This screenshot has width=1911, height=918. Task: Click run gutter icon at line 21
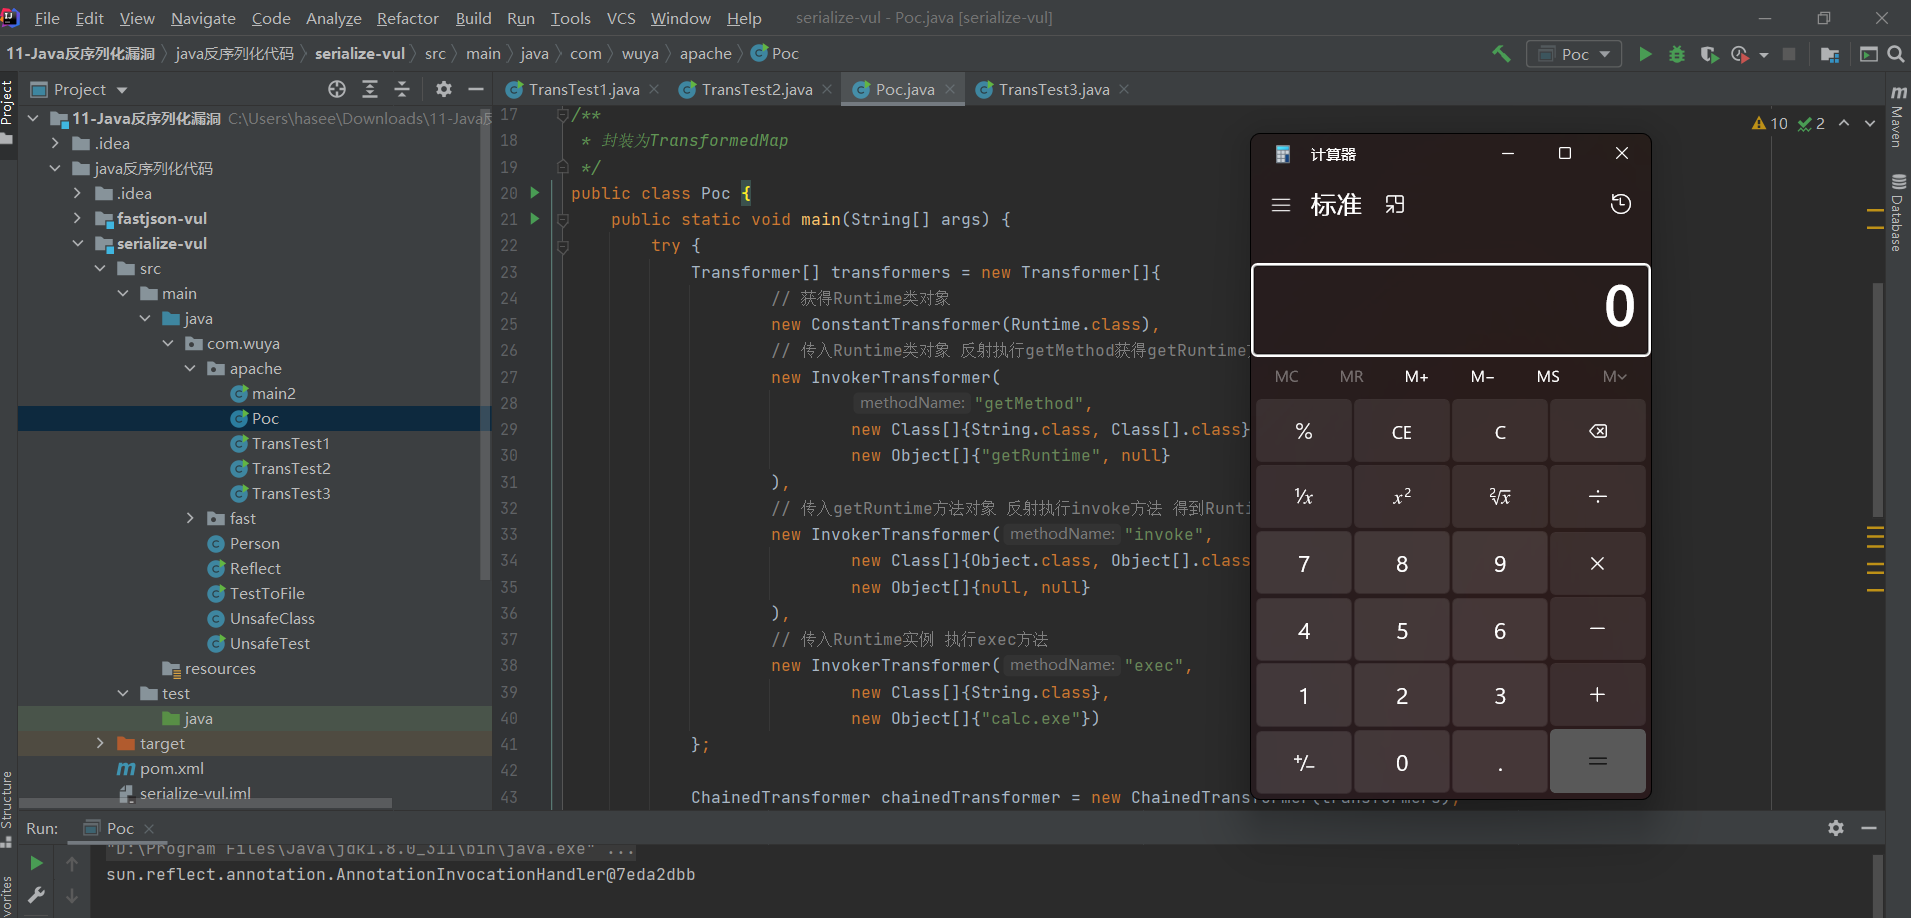[x=535, y=218]
